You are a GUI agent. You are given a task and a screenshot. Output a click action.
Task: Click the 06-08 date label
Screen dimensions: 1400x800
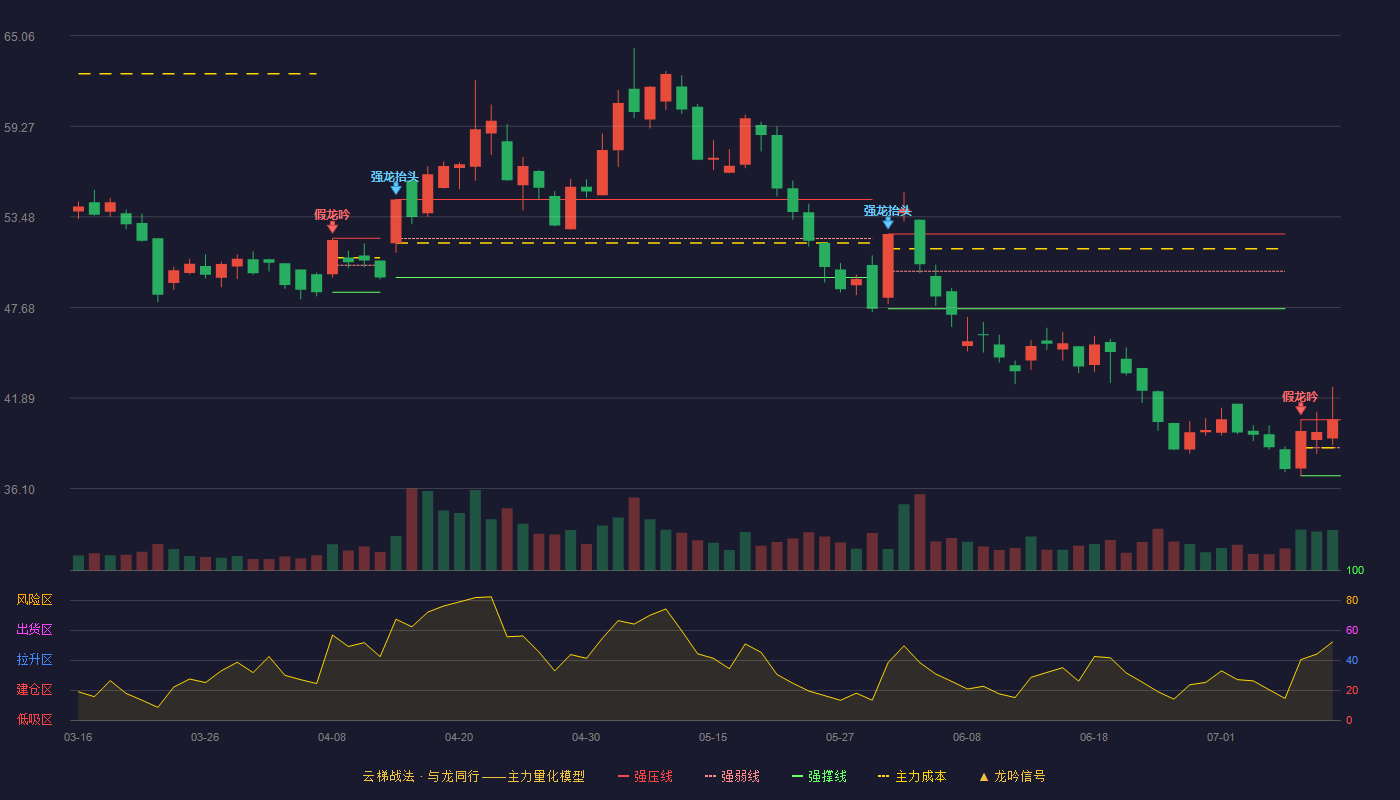click(x=967, y=738)
